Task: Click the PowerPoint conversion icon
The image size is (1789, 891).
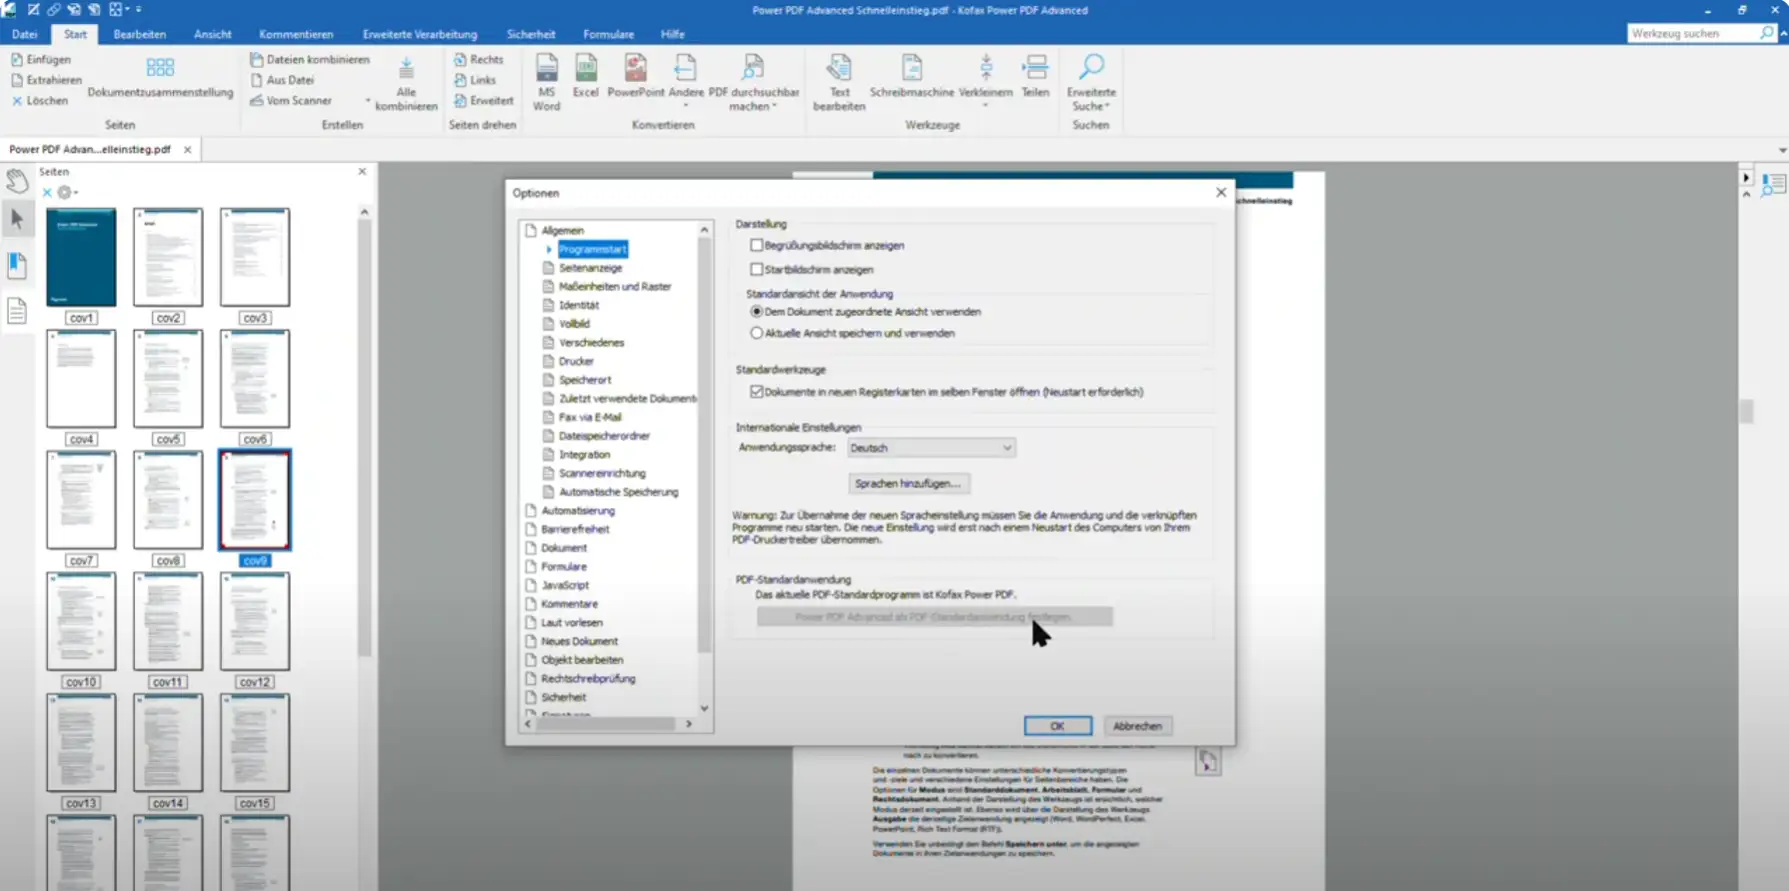Action: click(635, 70)
